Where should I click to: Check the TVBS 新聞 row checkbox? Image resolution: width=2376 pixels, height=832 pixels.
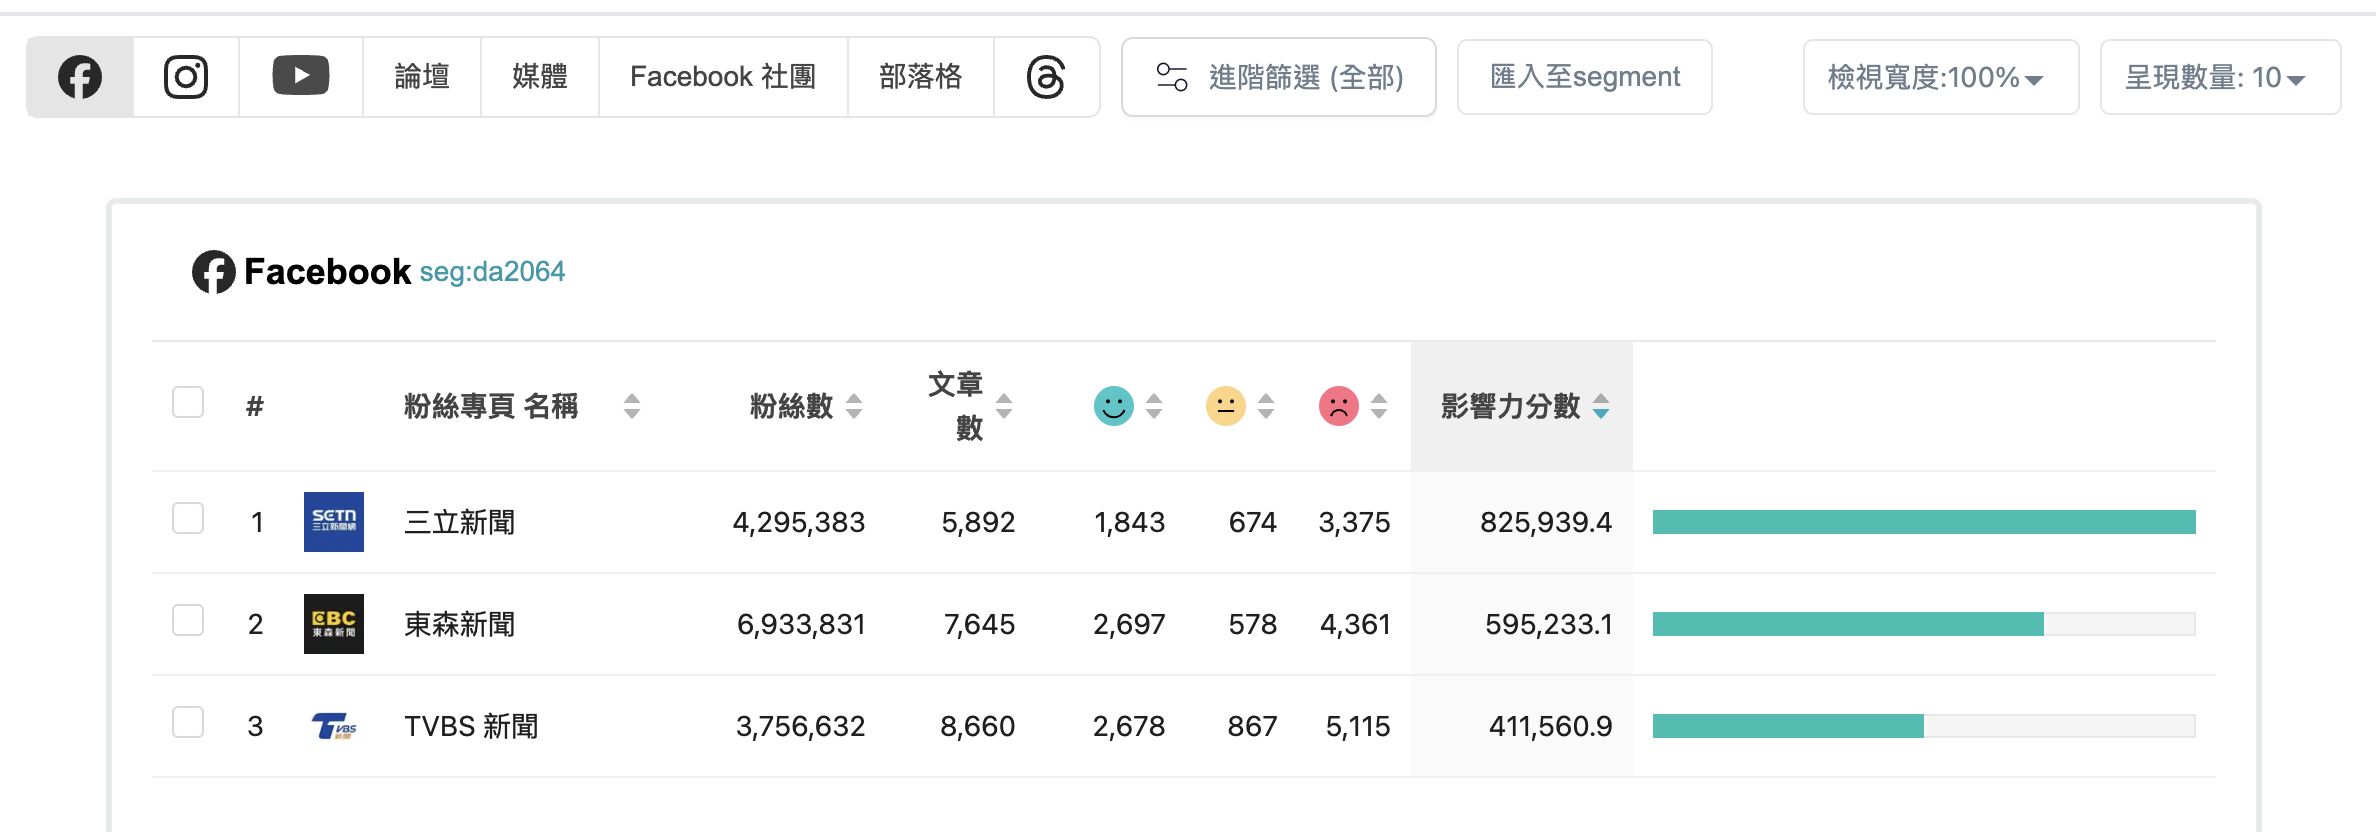pyautogui.click(x=188, y=722)
